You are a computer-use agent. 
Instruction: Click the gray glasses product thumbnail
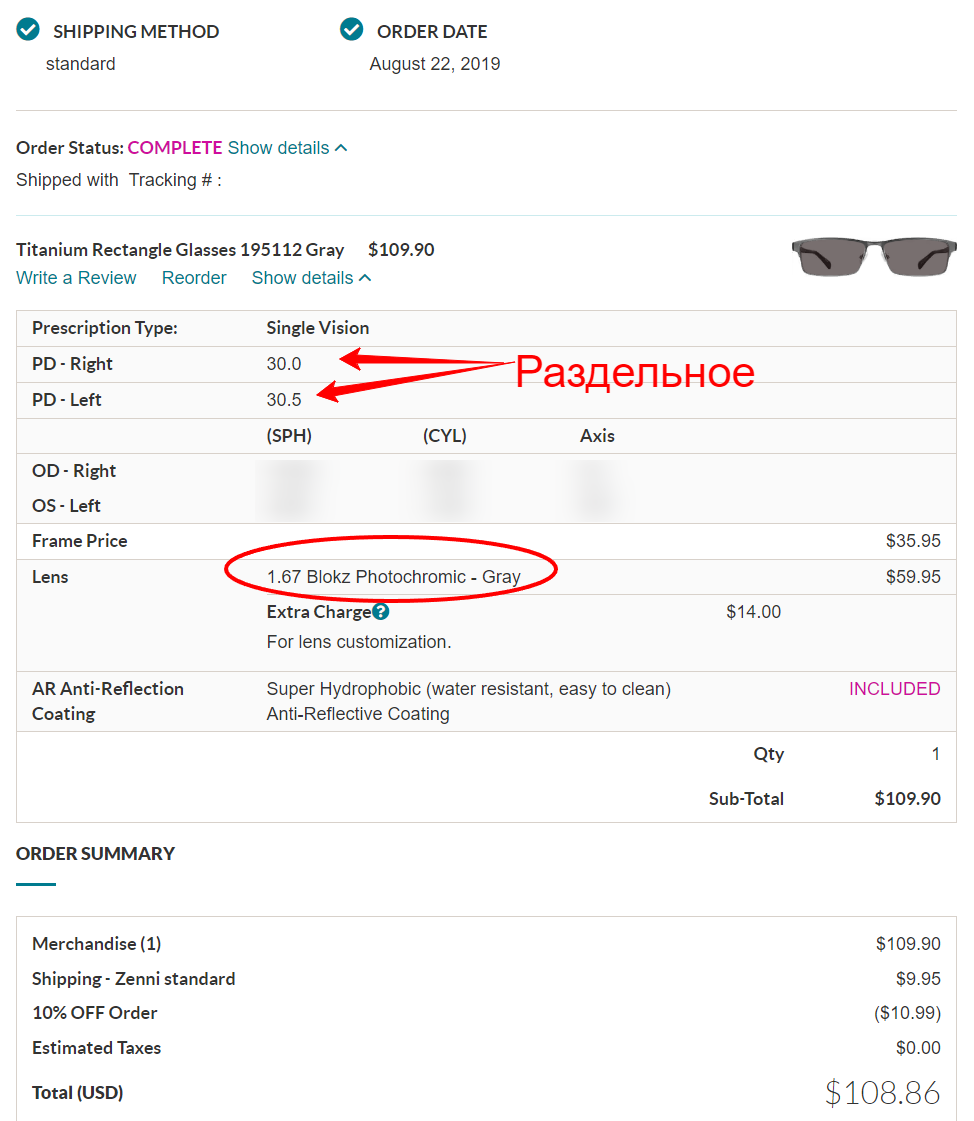[874, 255]
